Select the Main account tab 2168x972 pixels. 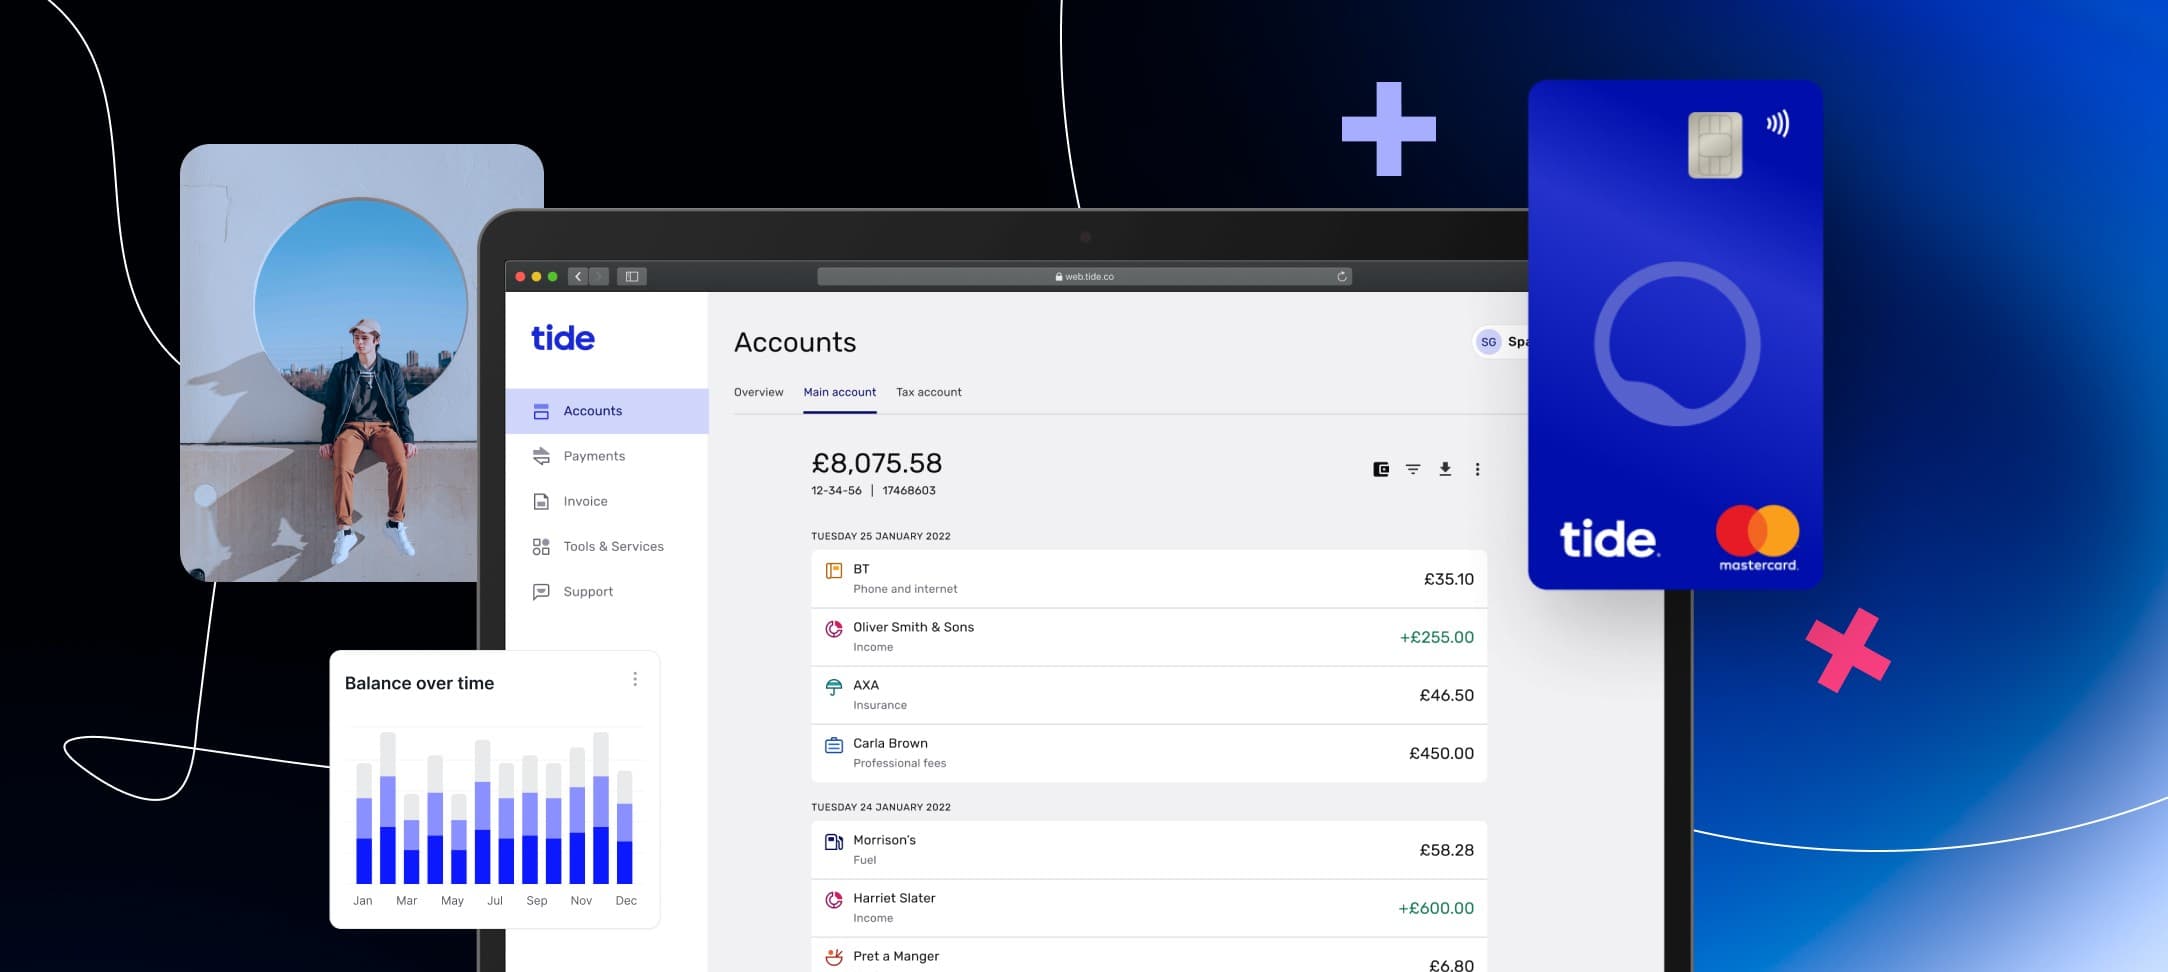[840, 392]
